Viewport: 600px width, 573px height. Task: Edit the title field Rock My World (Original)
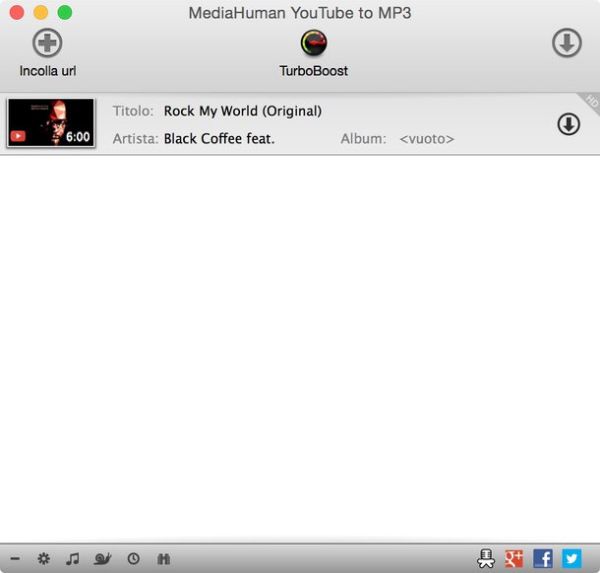[x=242, y=111]
